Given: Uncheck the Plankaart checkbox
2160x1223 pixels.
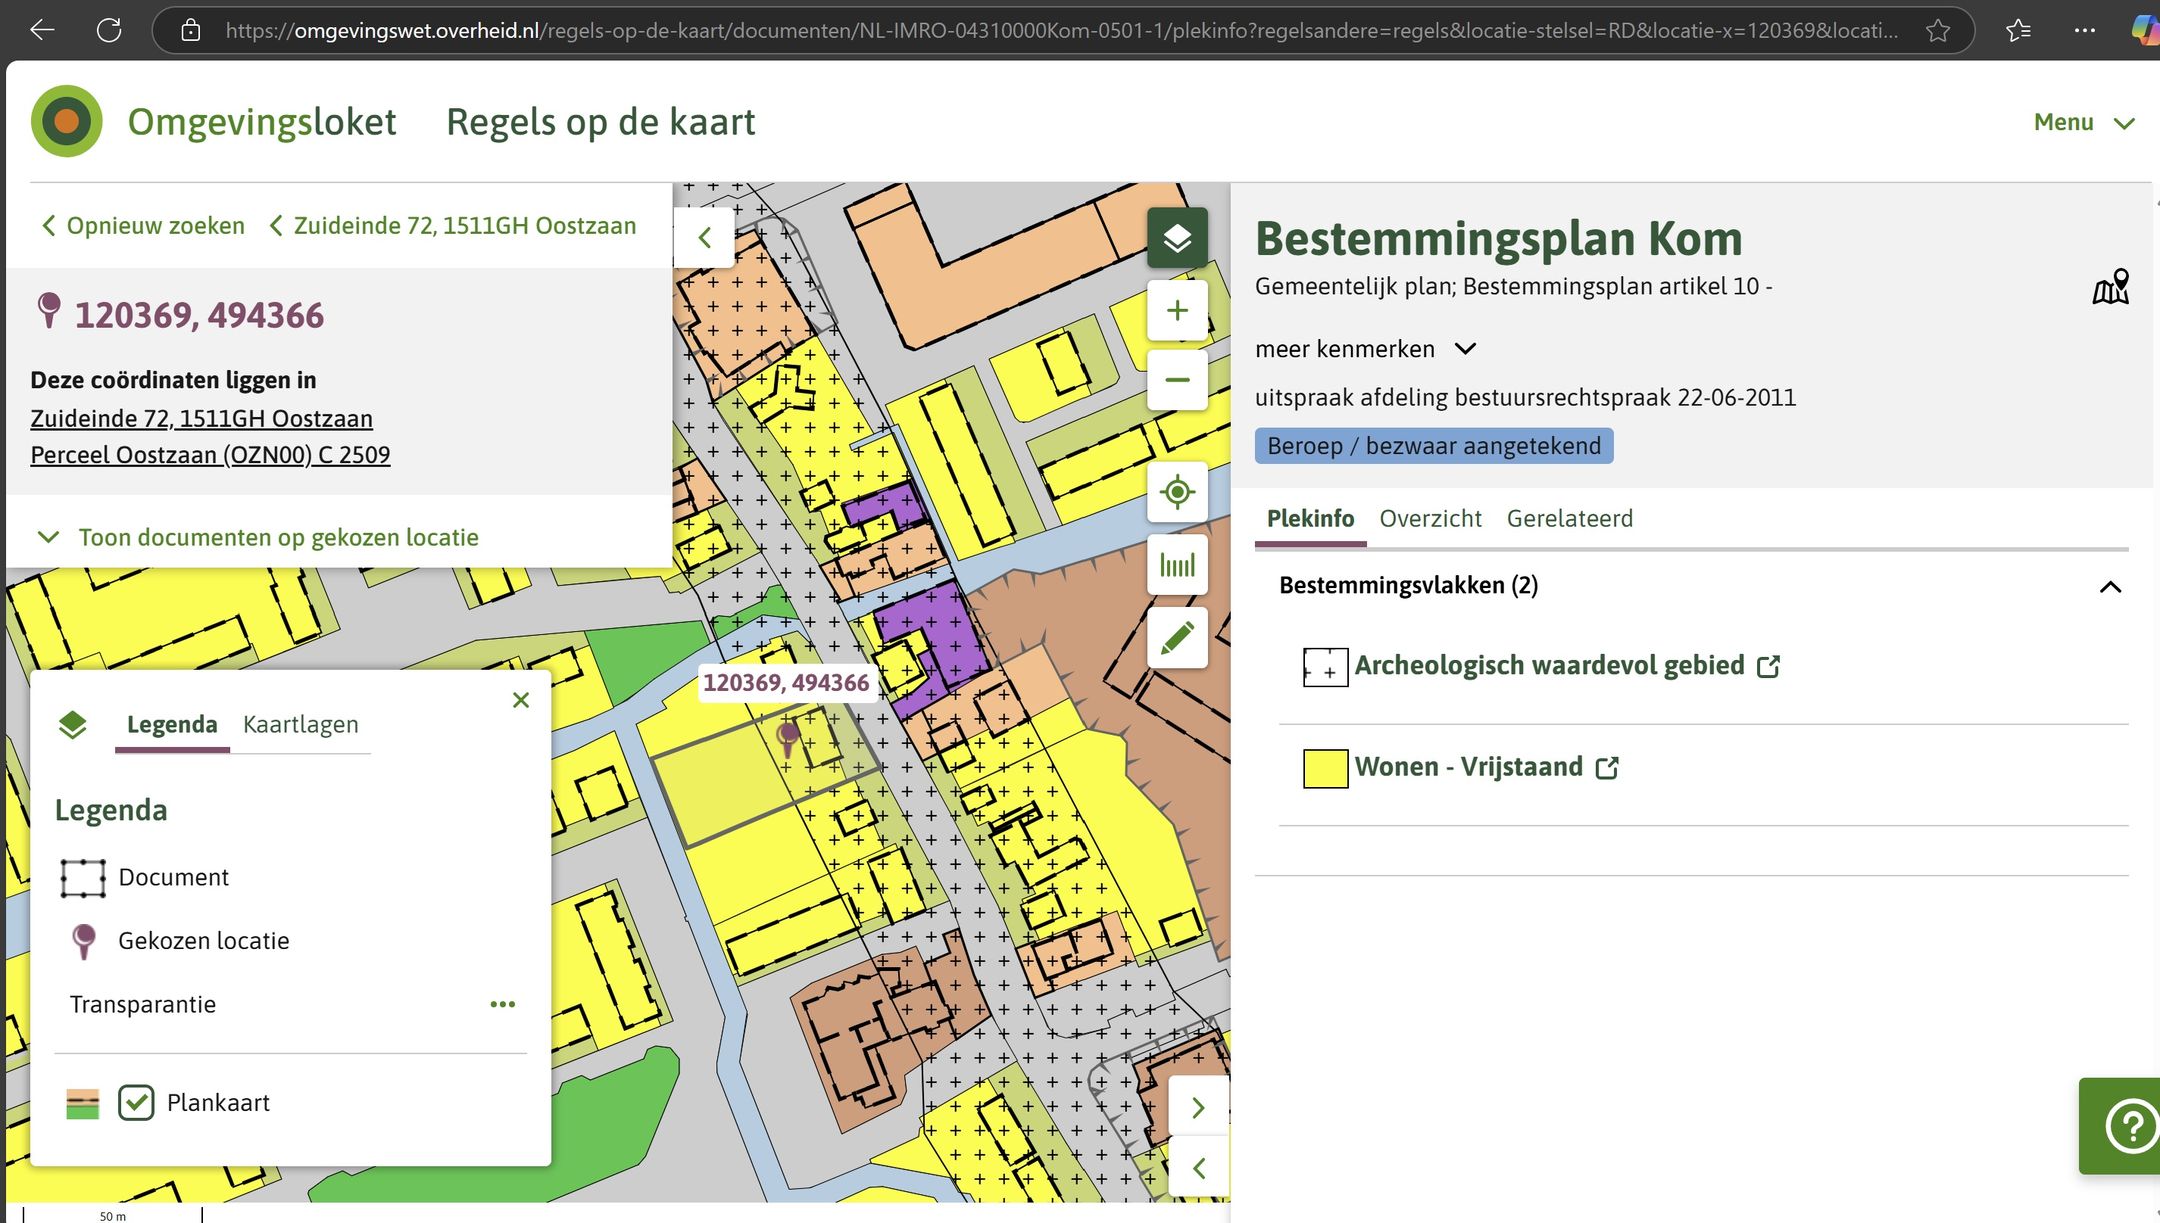Looking at the screenshot, I should coord(136,1102).
